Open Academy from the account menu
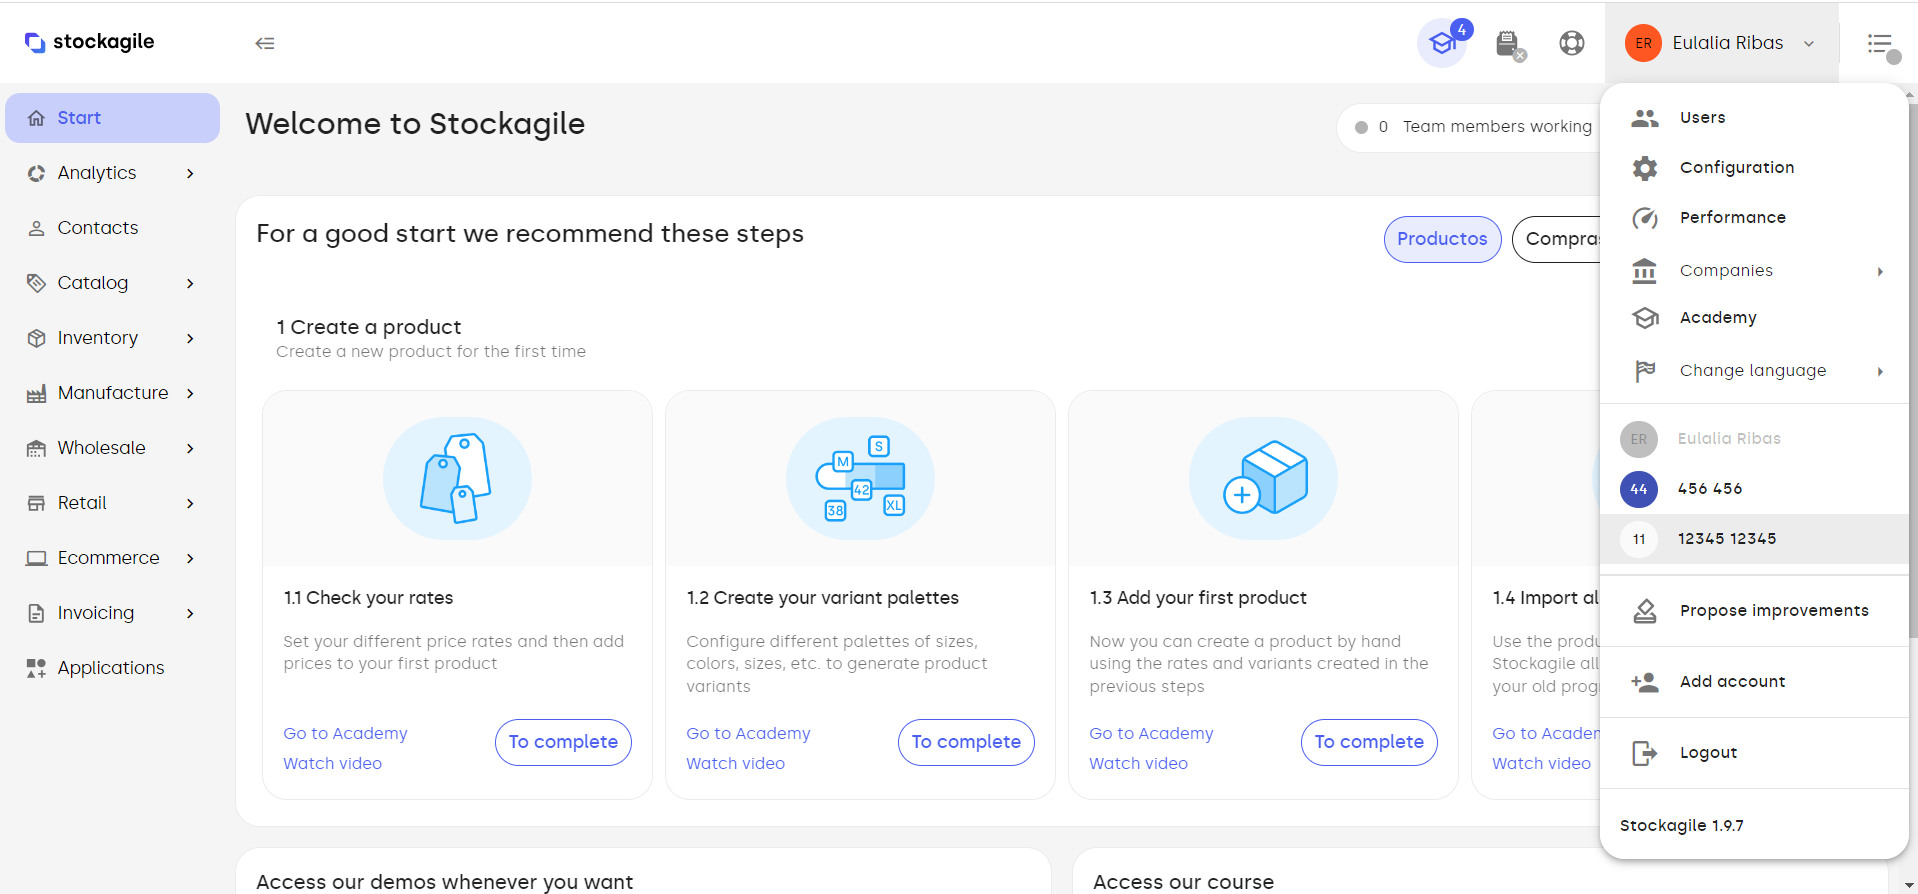Screen dimensions: 1918x894 coord(1754,318)
